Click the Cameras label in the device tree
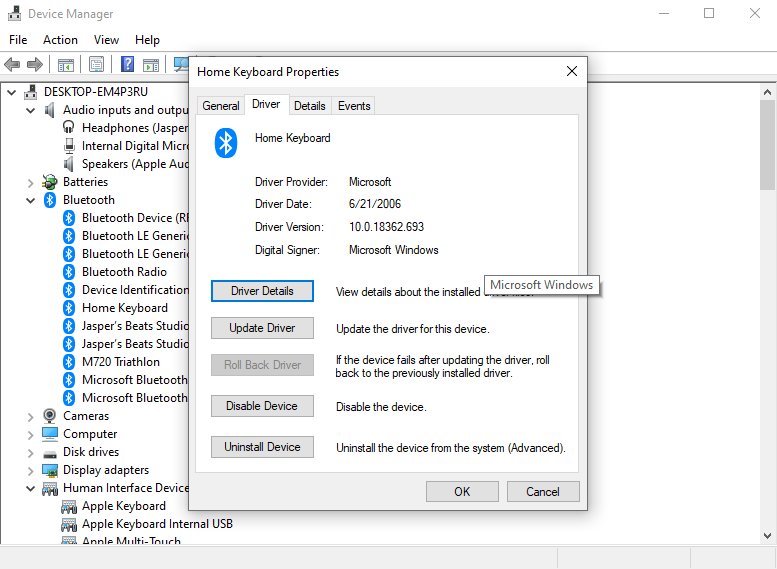Screen dimensions: 777x569 pyautogui.click(x=86, y=416)
